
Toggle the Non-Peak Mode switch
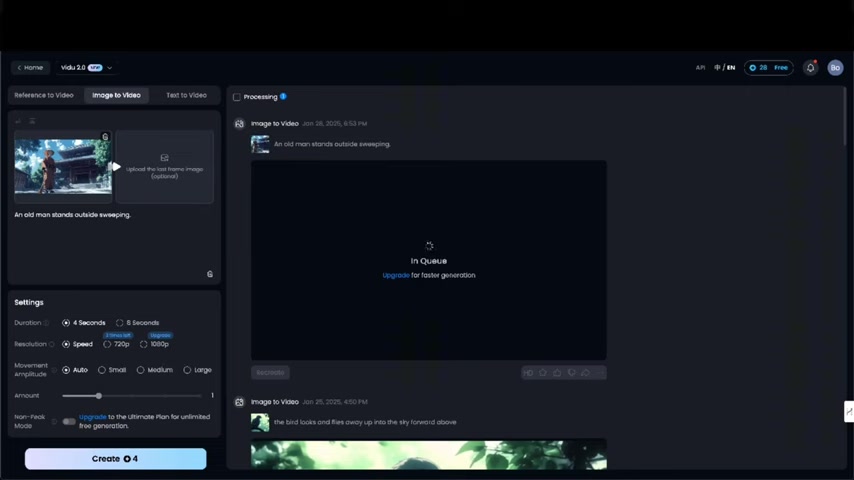click(68, 421)
